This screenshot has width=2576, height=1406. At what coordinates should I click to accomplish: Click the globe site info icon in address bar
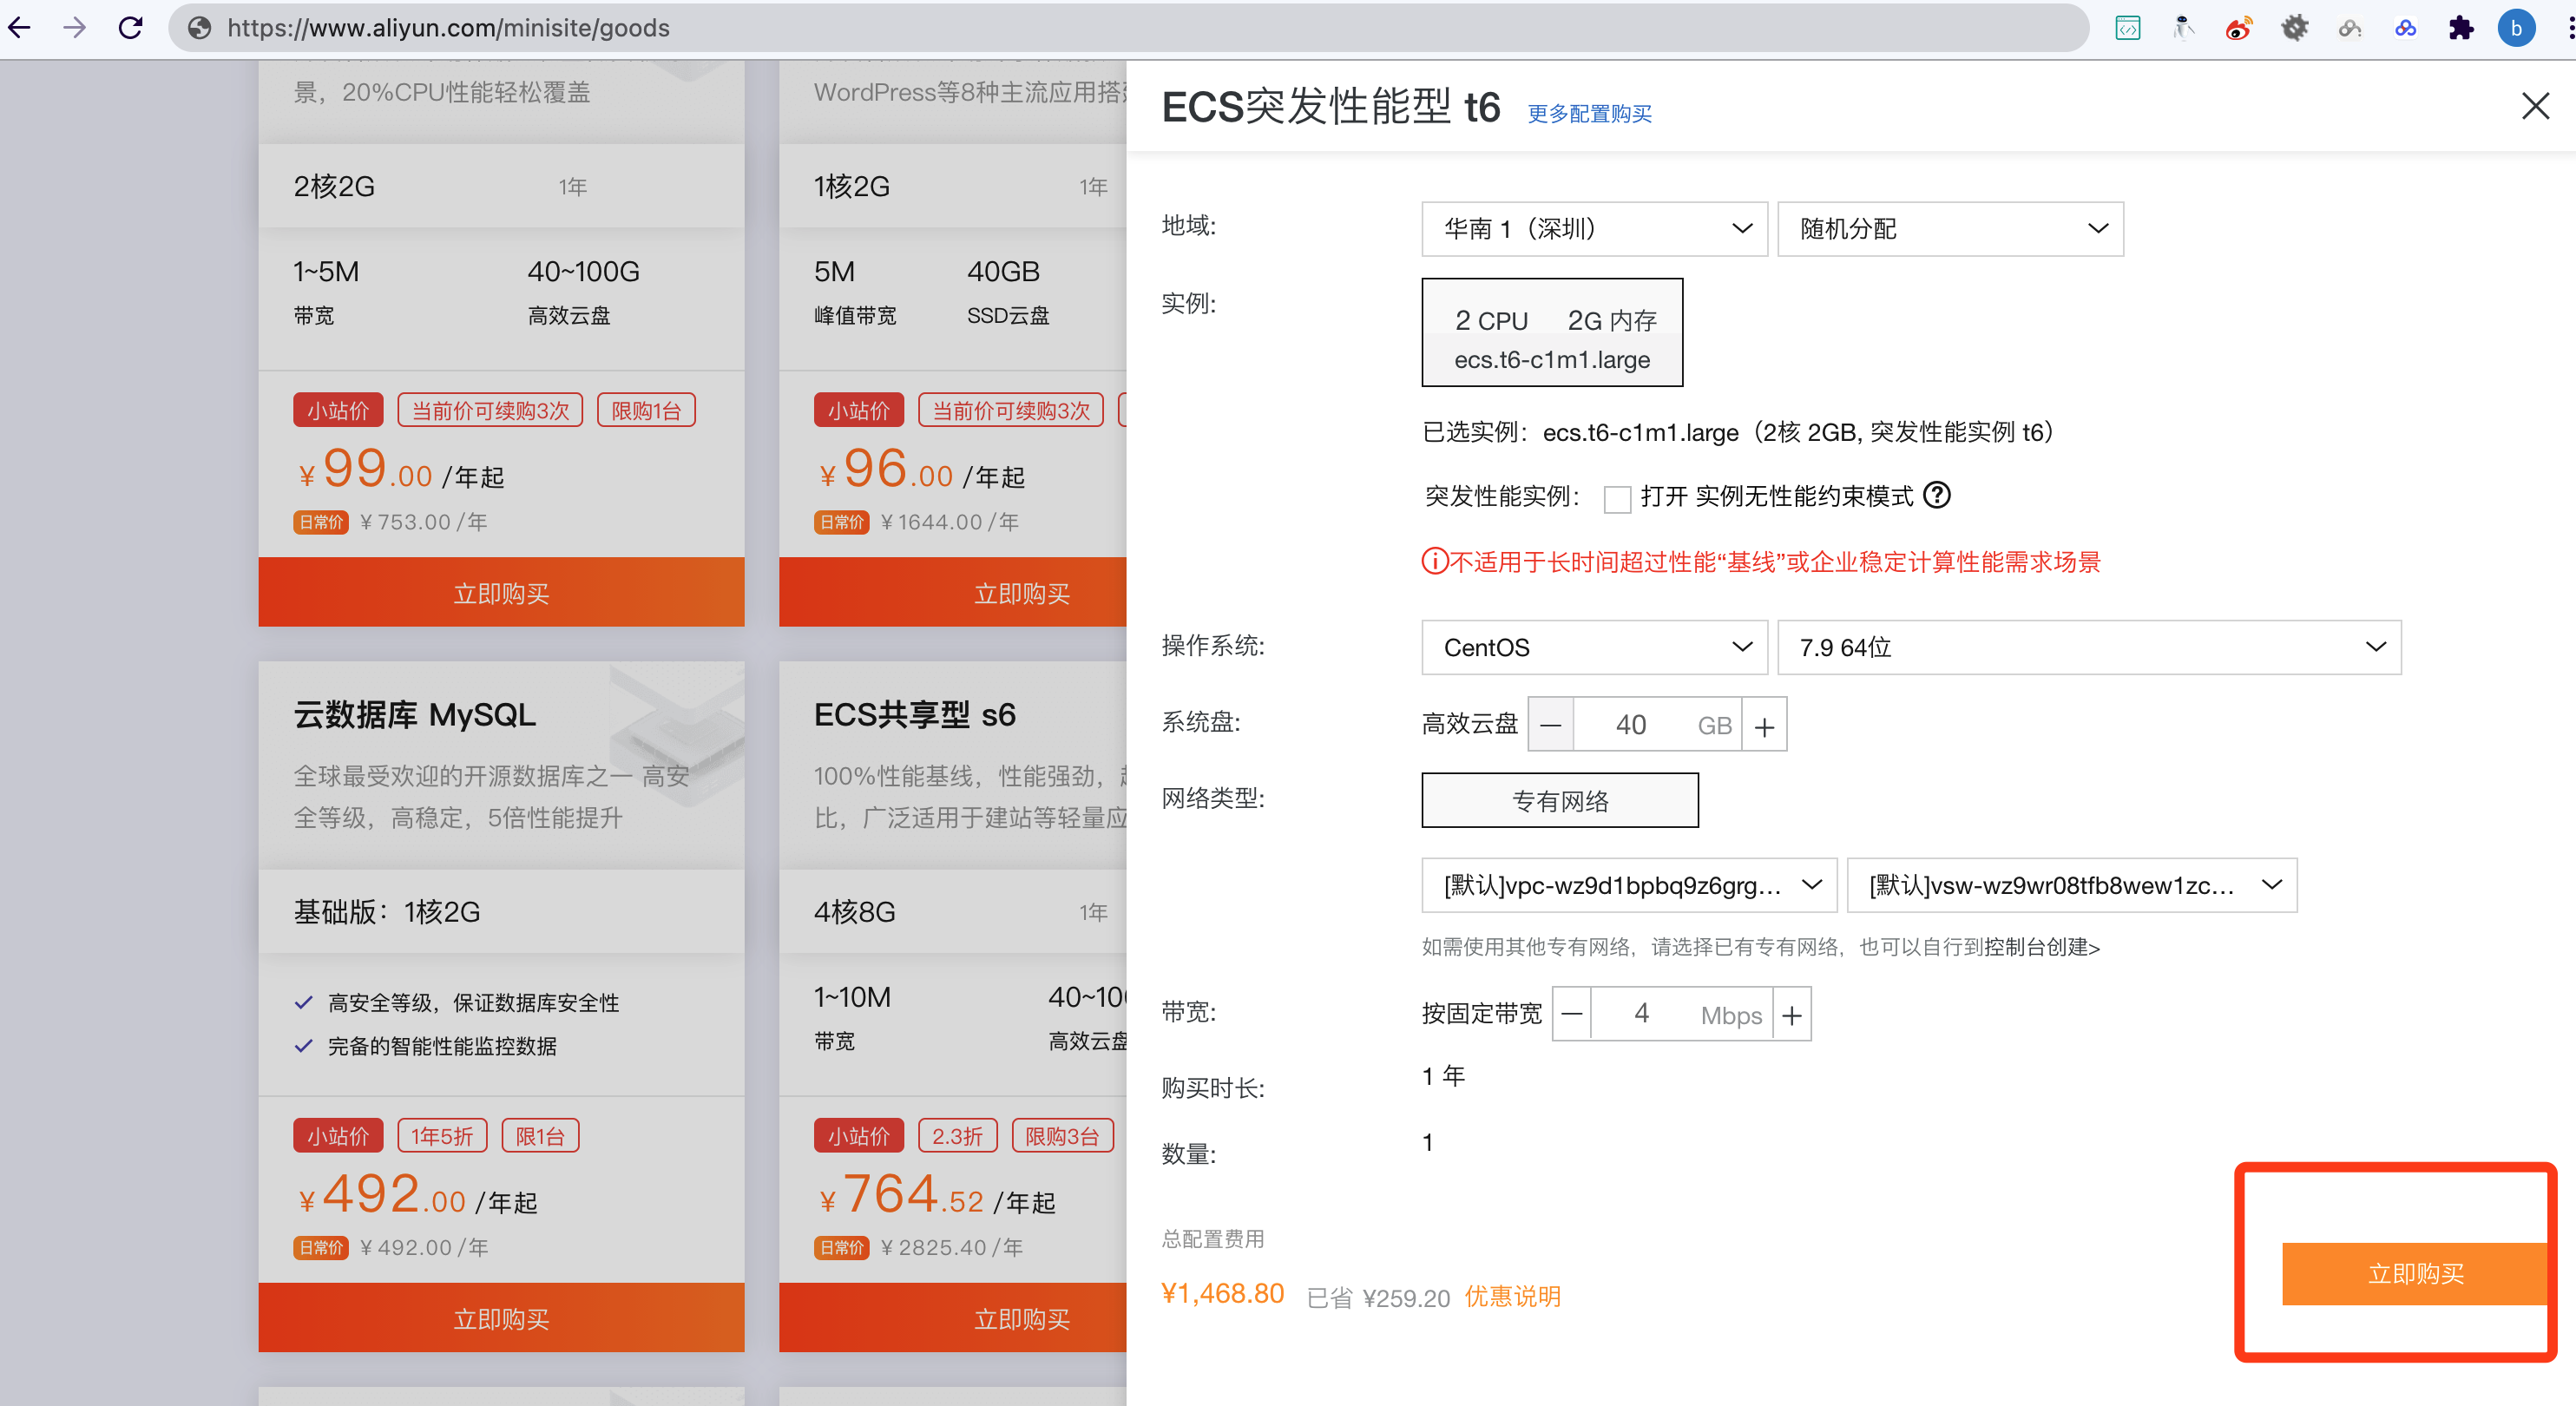point(200,28)
